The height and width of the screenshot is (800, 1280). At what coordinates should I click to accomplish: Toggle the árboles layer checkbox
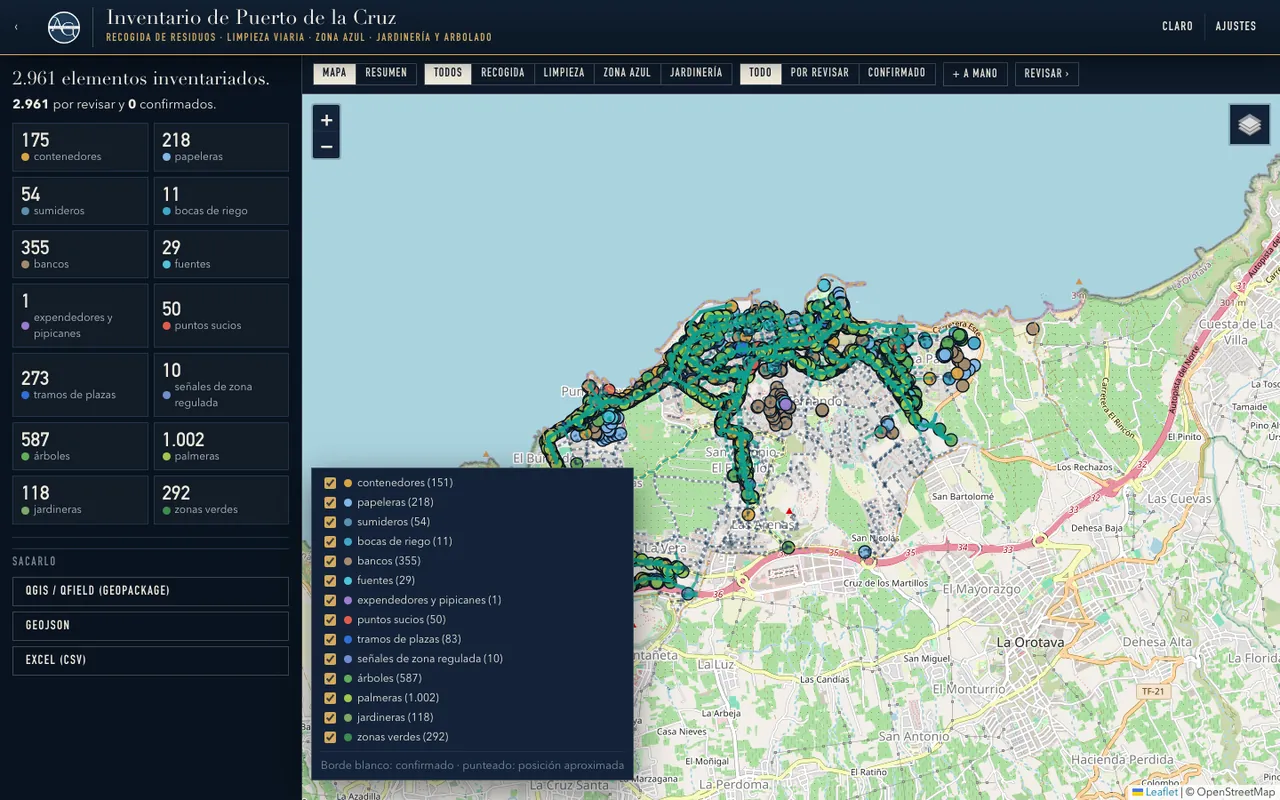[330, 678]
